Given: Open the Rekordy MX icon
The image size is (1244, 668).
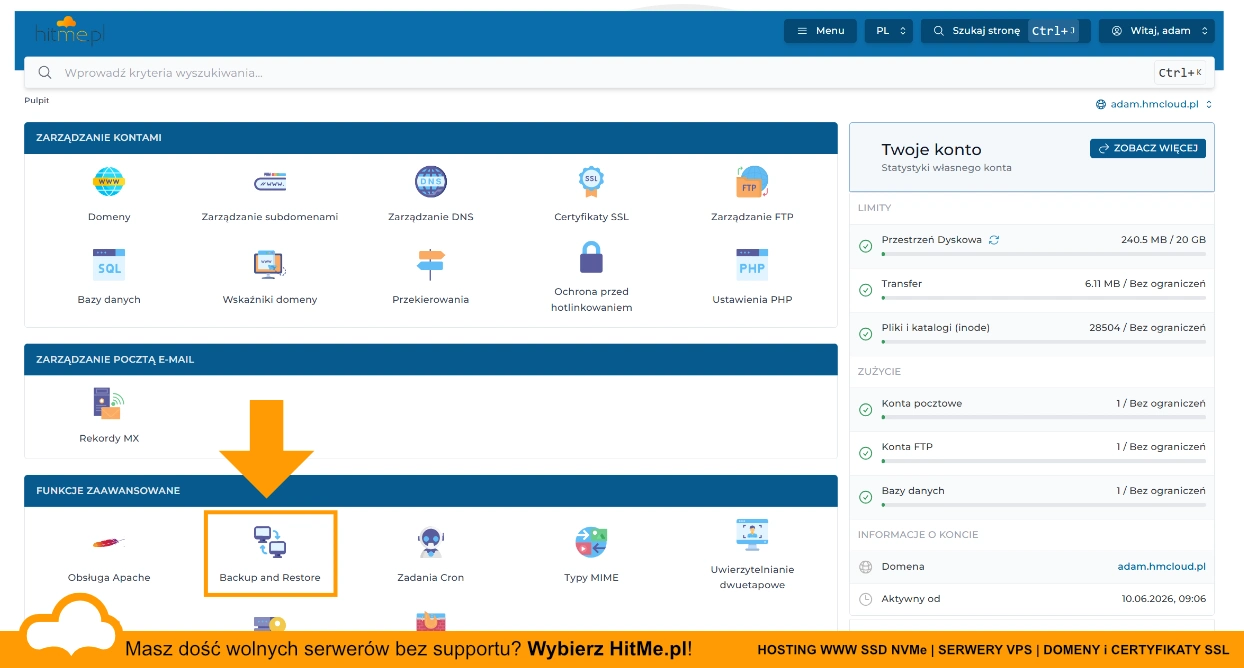Looking at the screenshot, I should (x=109, y=404).
